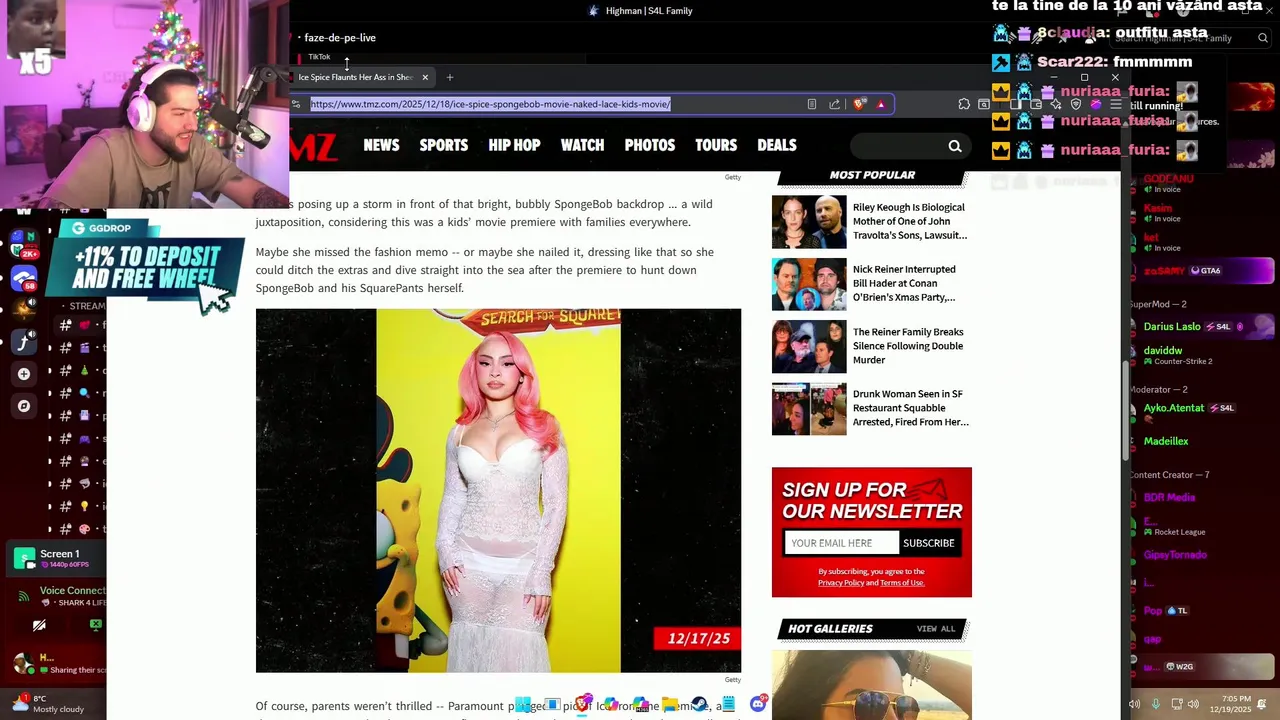1280x720 pixels.
Task: Click the share icon in address bar
Action: click(834, 104)
